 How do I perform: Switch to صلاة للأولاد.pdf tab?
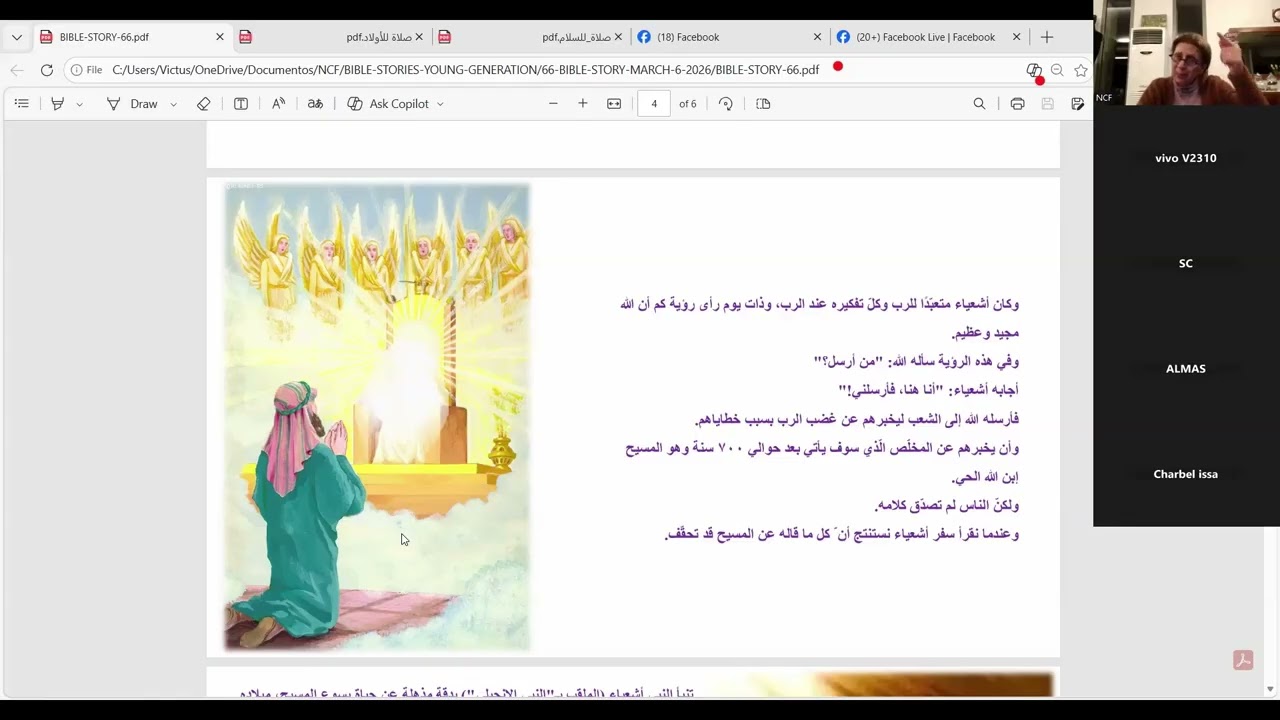point(331,37)
